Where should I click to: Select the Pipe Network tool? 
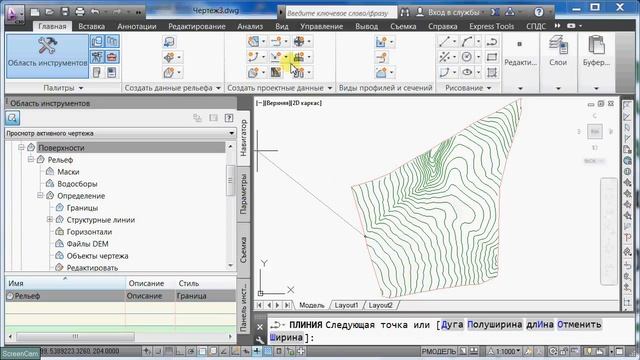[299, 73]
